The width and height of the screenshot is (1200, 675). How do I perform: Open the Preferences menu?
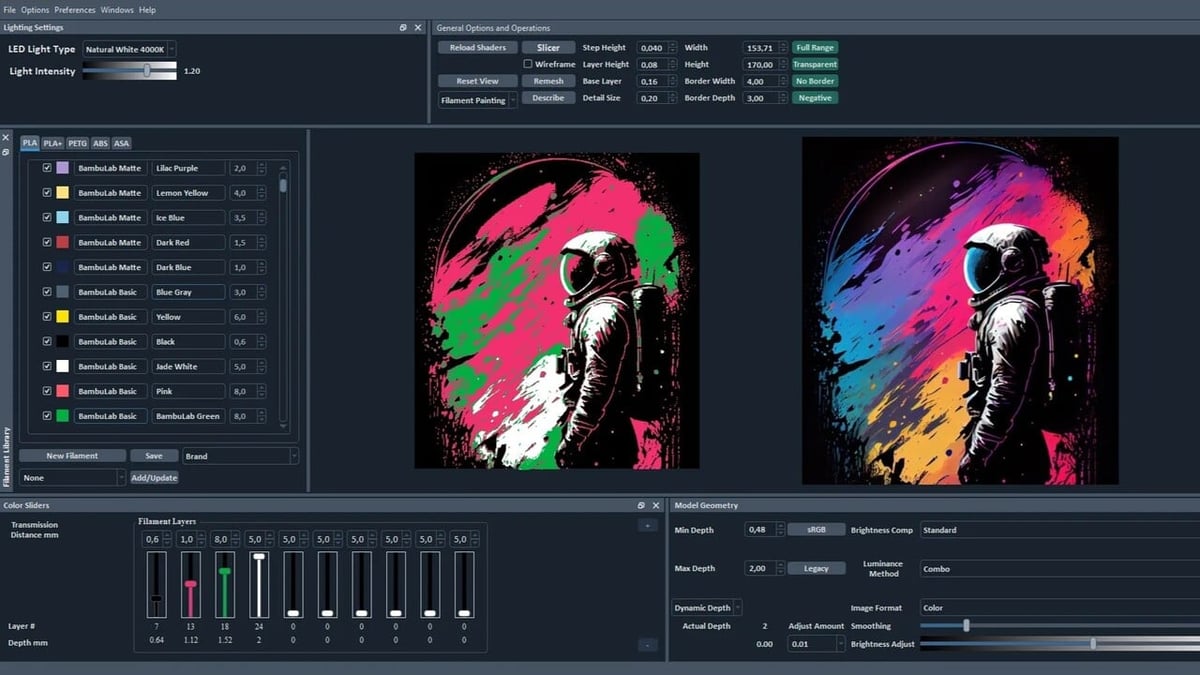[75, 10]
